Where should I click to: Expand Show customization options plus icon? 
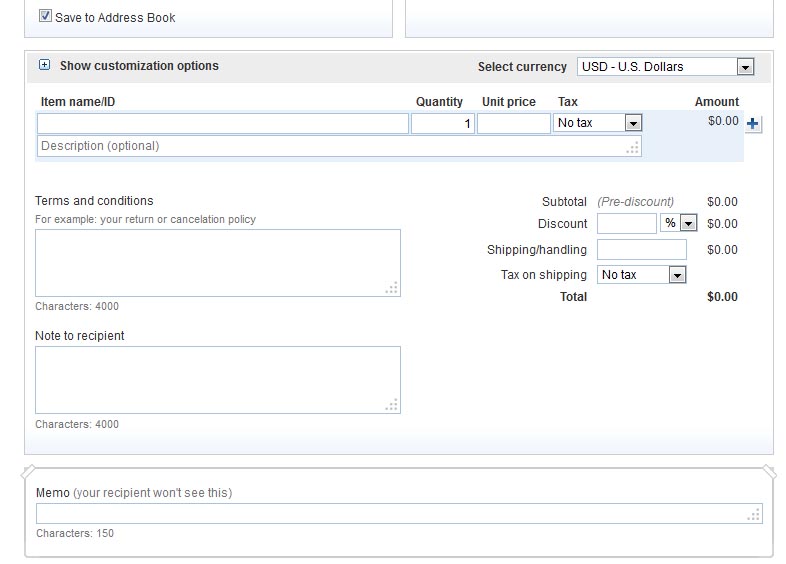pos(44,65)
